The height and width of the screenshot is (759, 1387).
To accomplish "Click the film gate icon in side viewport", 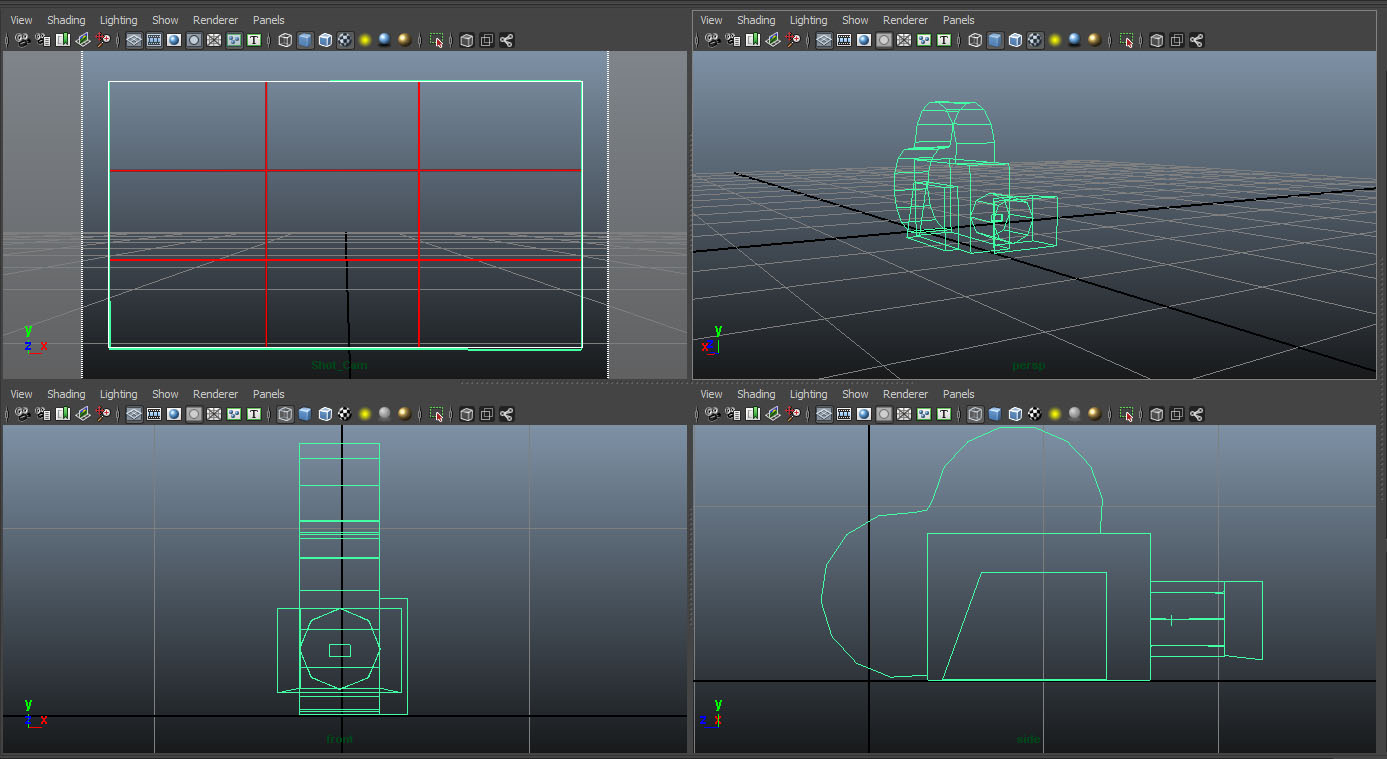I will coord(842,414).
